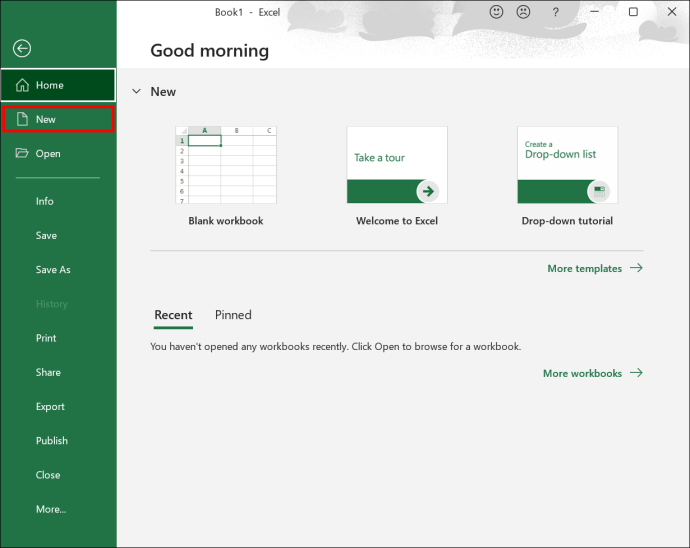Screen dimensions: 690x548
Task: Click the Blank workbook label
Action: pos(226,221)
